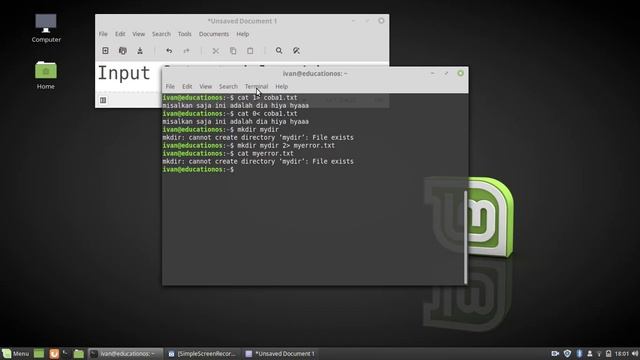Click the terminal title bar ivan@educationos

tap(315, 73)
